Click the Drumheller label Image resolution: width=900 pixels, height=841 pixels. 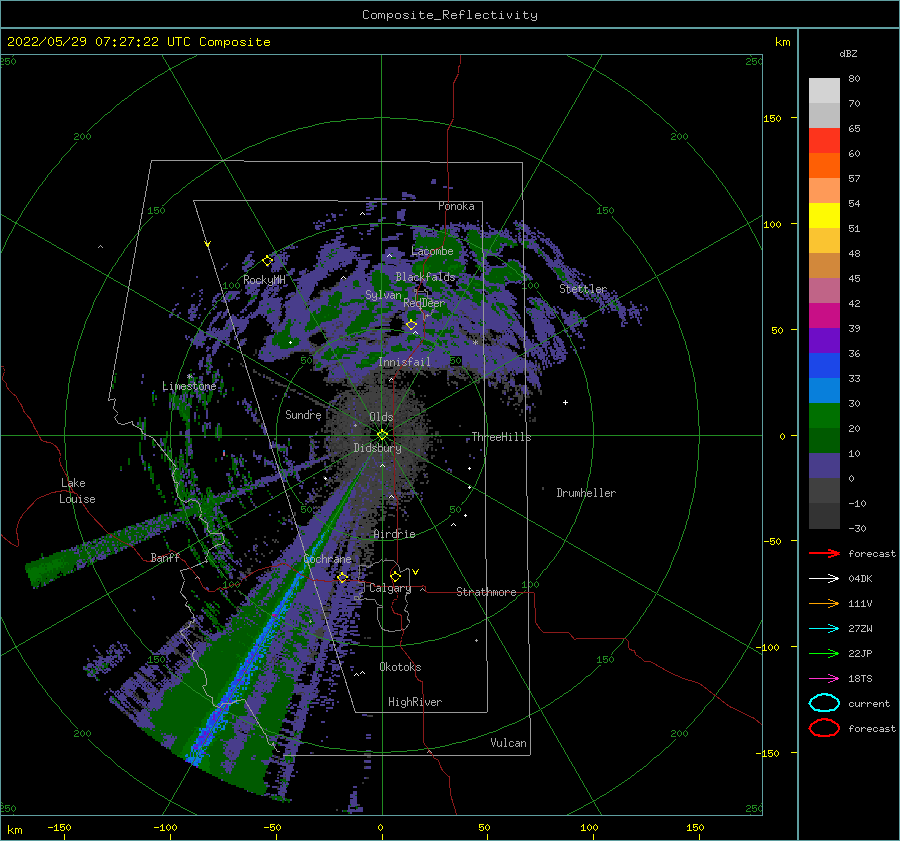[x=586, y=493]
